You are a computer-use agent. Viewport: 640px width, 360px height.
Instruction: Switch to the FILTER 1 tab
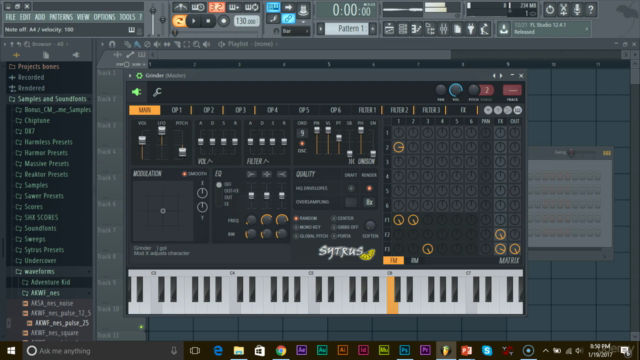tap(367, 110)
